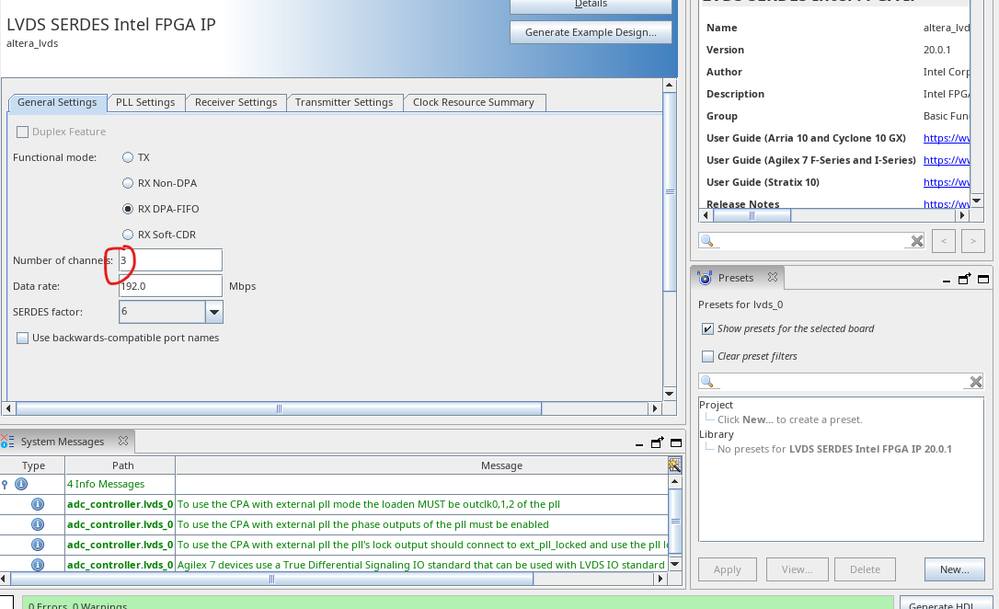Image resolution: width=999 pixels, height=609 pixels.
Task: Click settings panel horizontal scrollbar thumb
Action: pyautogui.click(x=279, y=408)
